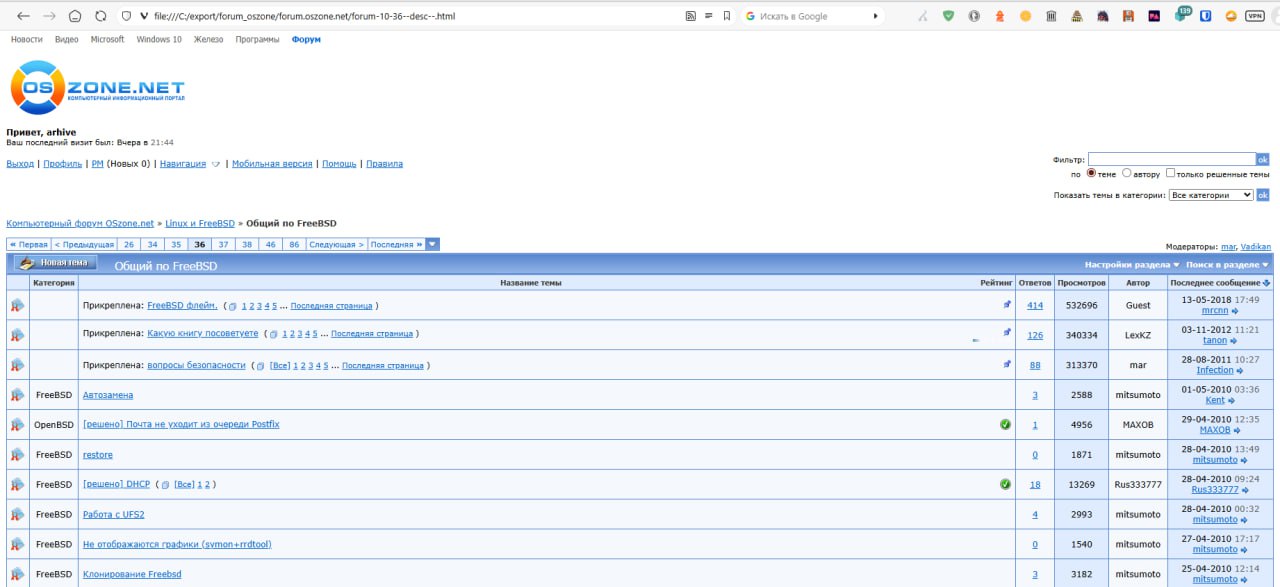Open the green shield extension icon
This screenshot has width=1280, height=587.
click(949, 16)
